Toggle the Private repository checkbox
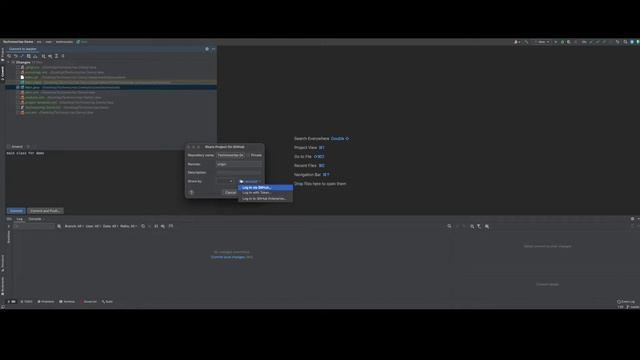Image resolution: width=640 pixels, height=360 pixels. tap(248, 156)
